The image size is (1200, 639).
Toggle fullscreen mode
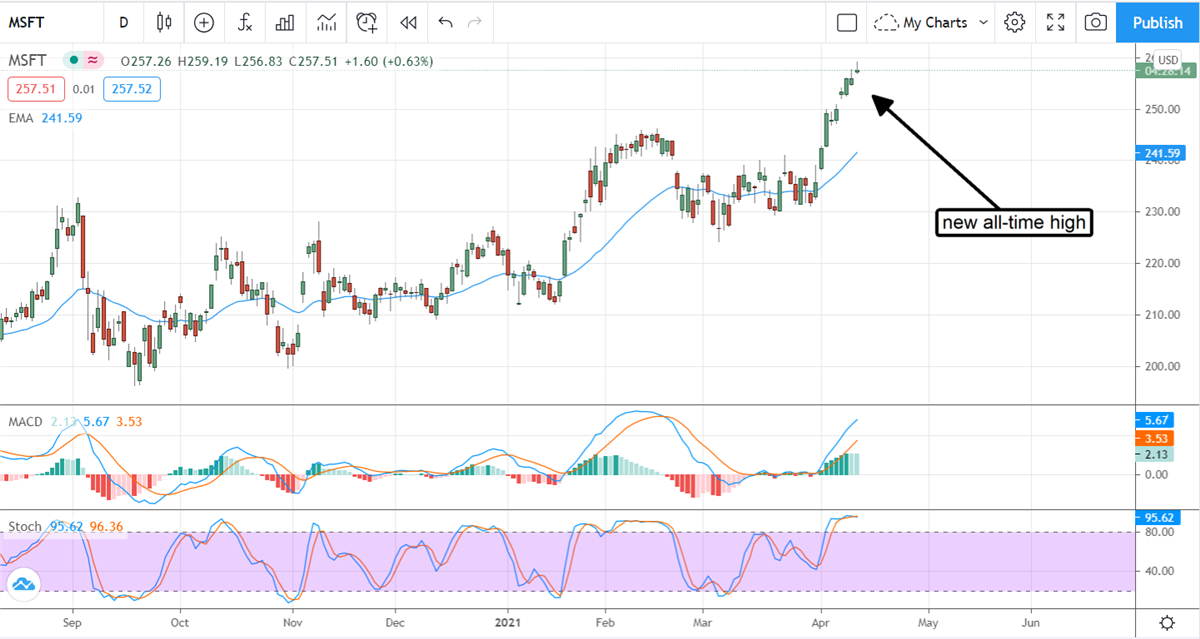[x=1055, y=22]
